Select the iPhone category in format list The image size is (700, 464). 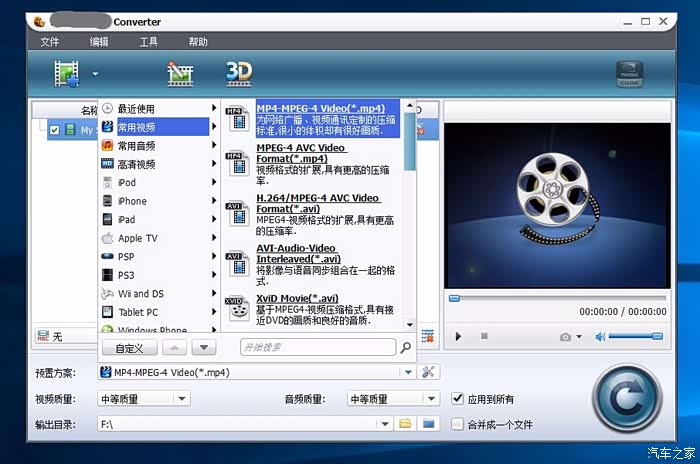tap(132, 201)
